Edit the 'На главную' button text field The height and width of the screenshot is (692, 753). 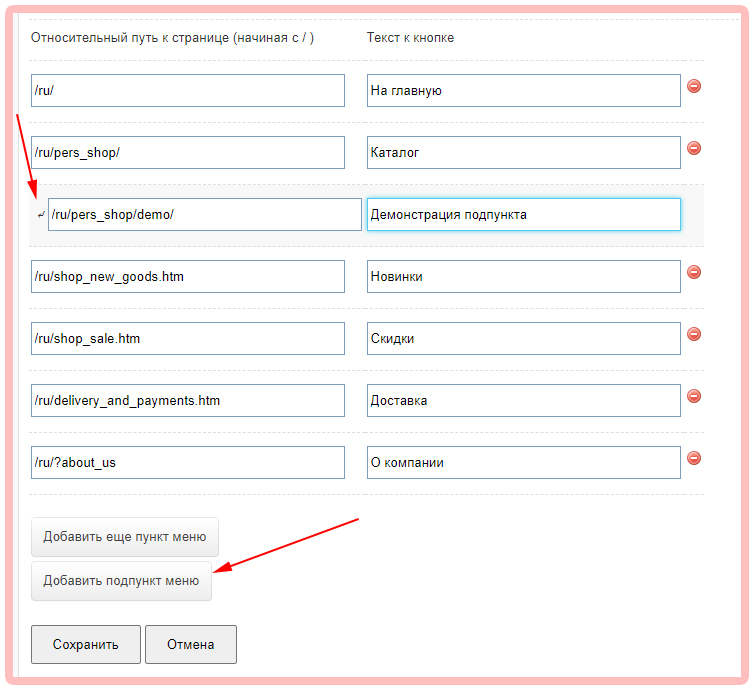pyautogui.click(x=523, y=90)
